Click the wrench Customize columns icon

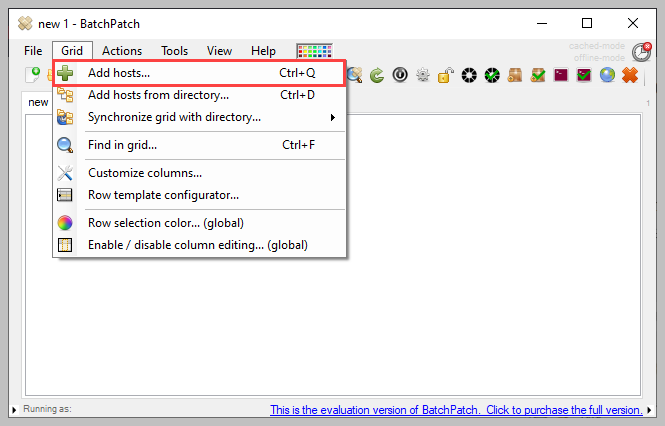click(65, 173)
